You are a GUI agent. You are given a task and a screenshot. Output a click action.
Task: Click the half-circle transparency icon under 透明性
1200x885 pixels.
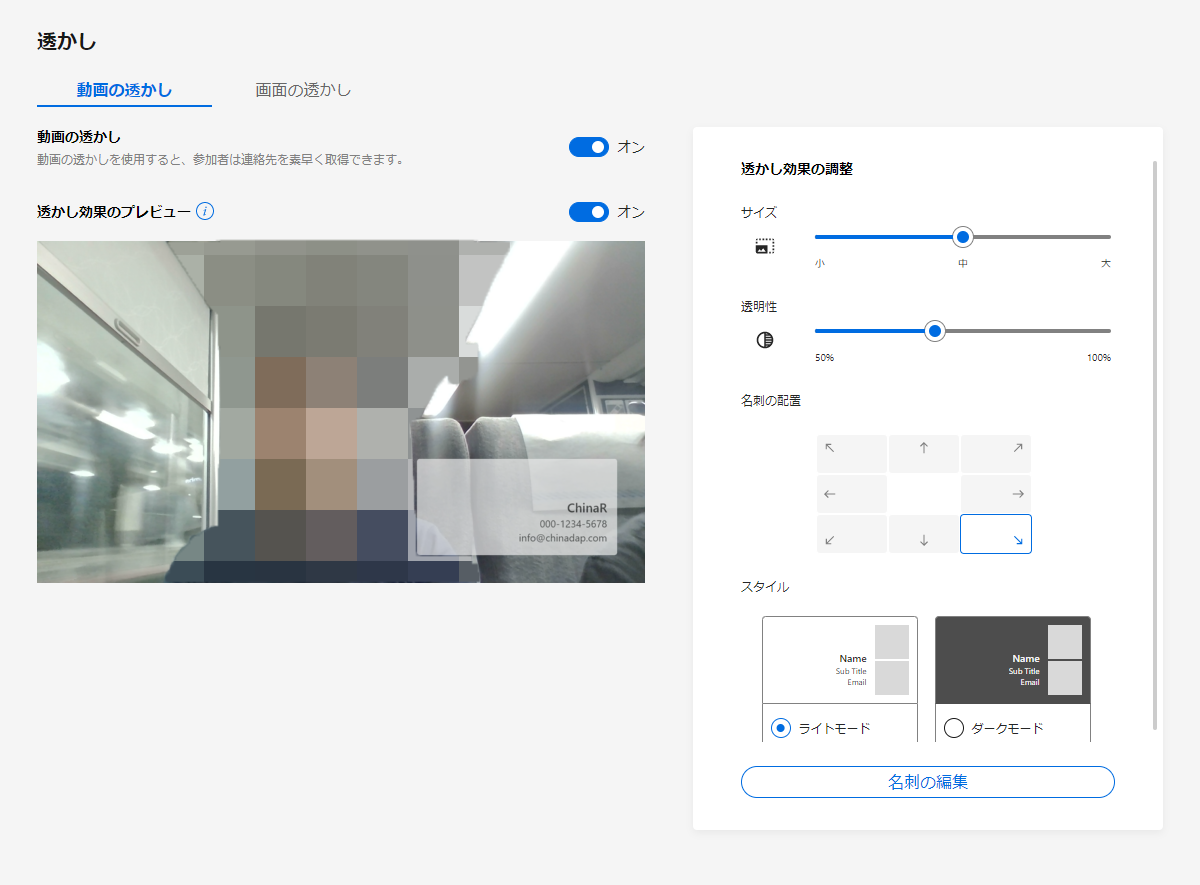[x=765, y=340]
